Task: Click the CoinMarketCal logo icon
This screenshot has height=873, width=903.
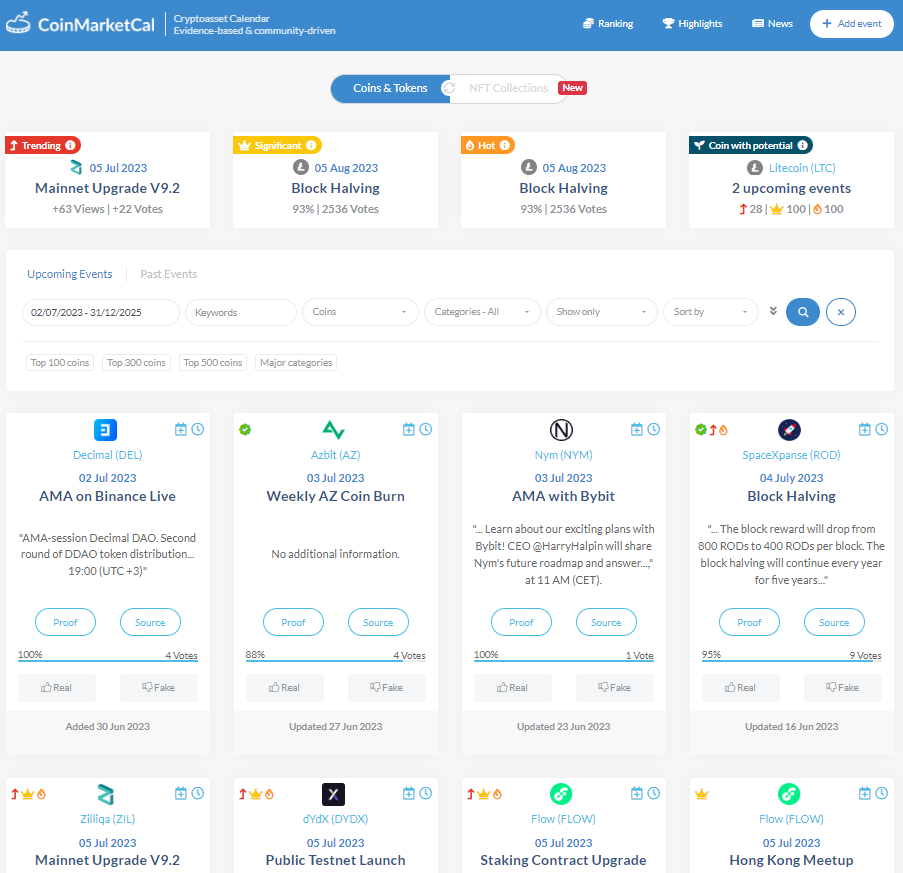Action: [x=18, y=23]
